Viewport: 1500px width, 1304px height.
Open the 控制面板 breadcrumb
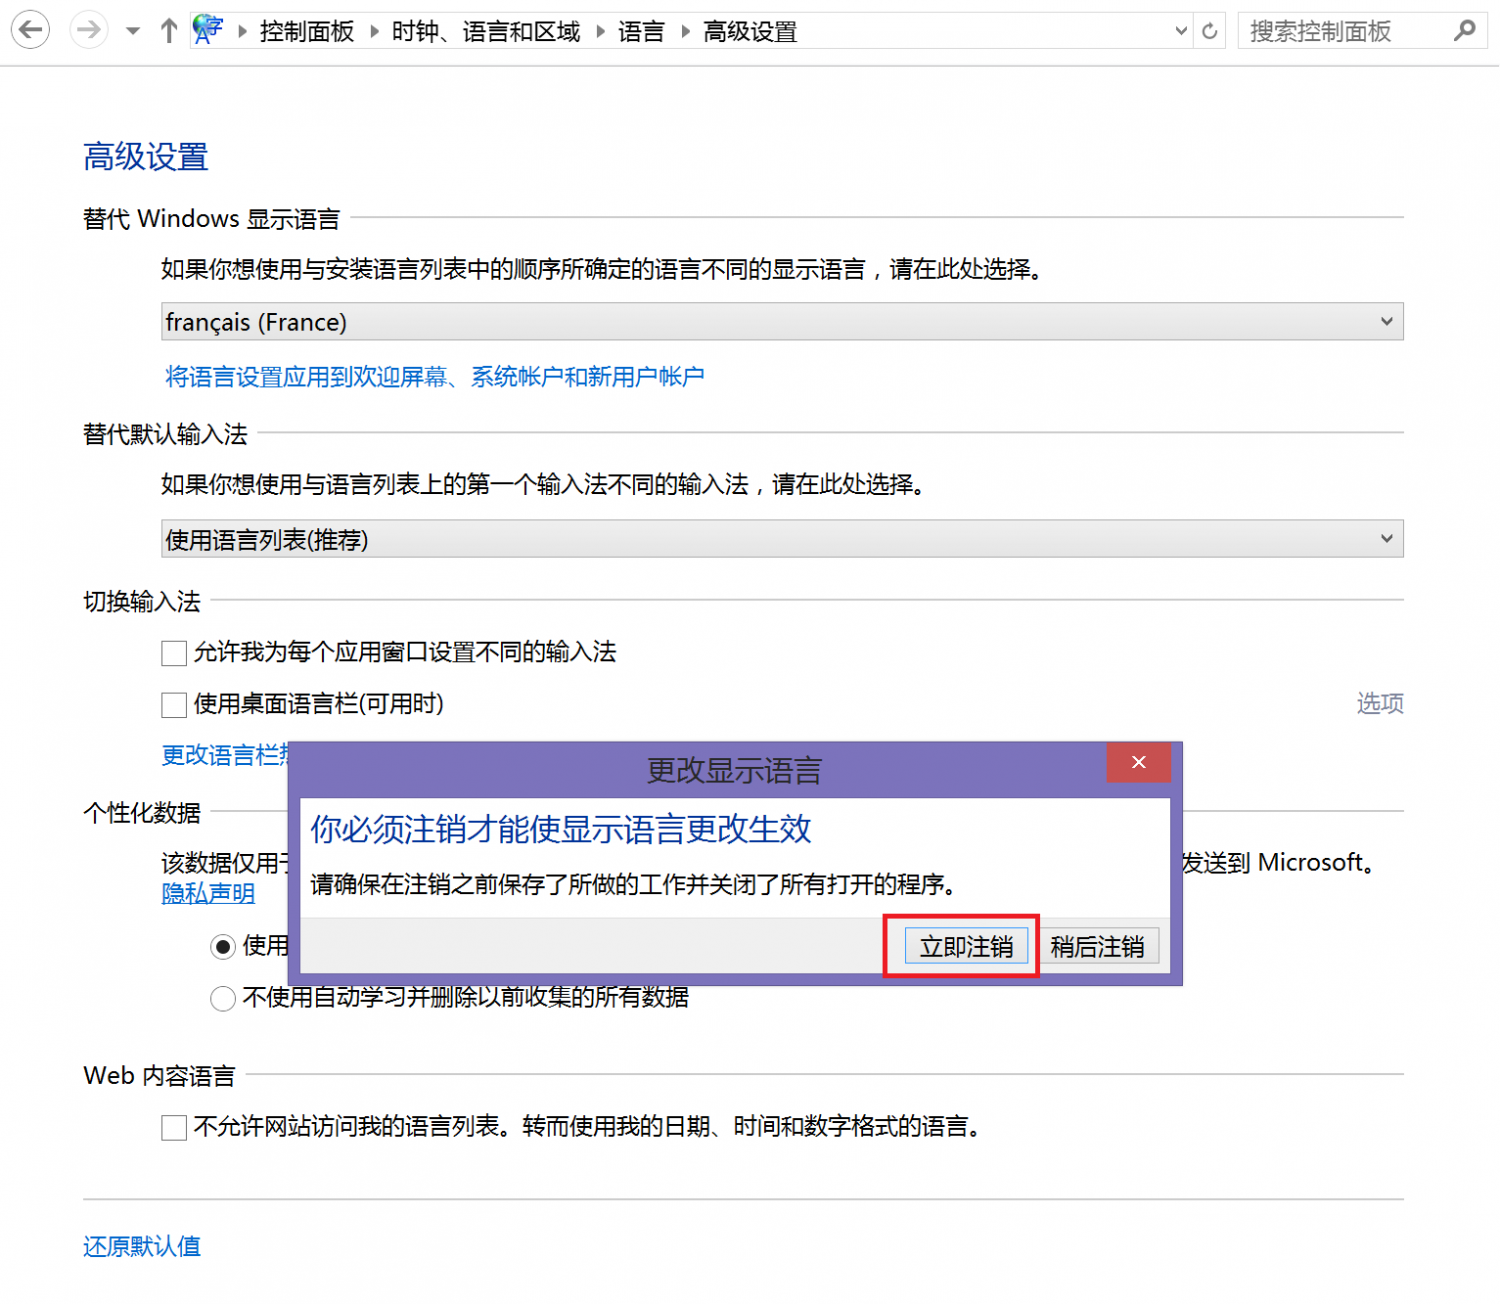click(x=307, y=32)
